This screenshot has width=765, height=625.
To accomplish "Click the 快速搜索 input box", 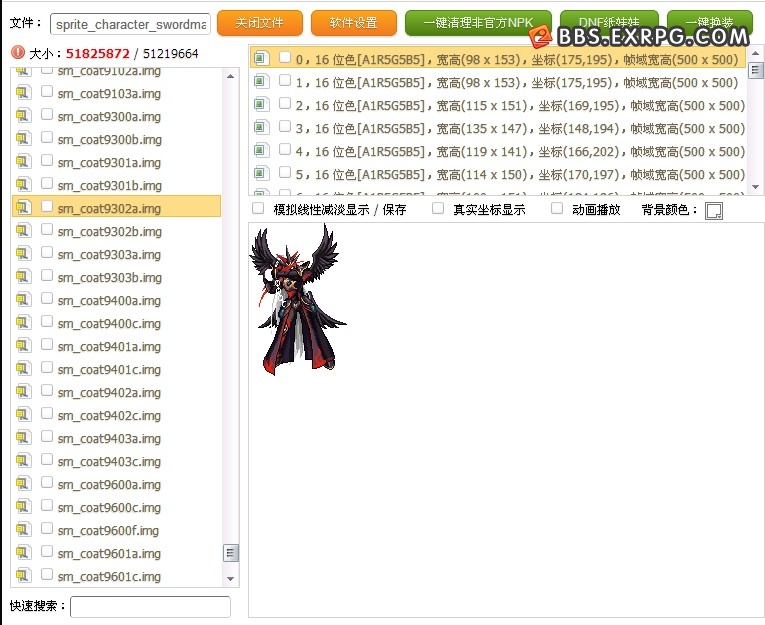I will click(150, 607).
